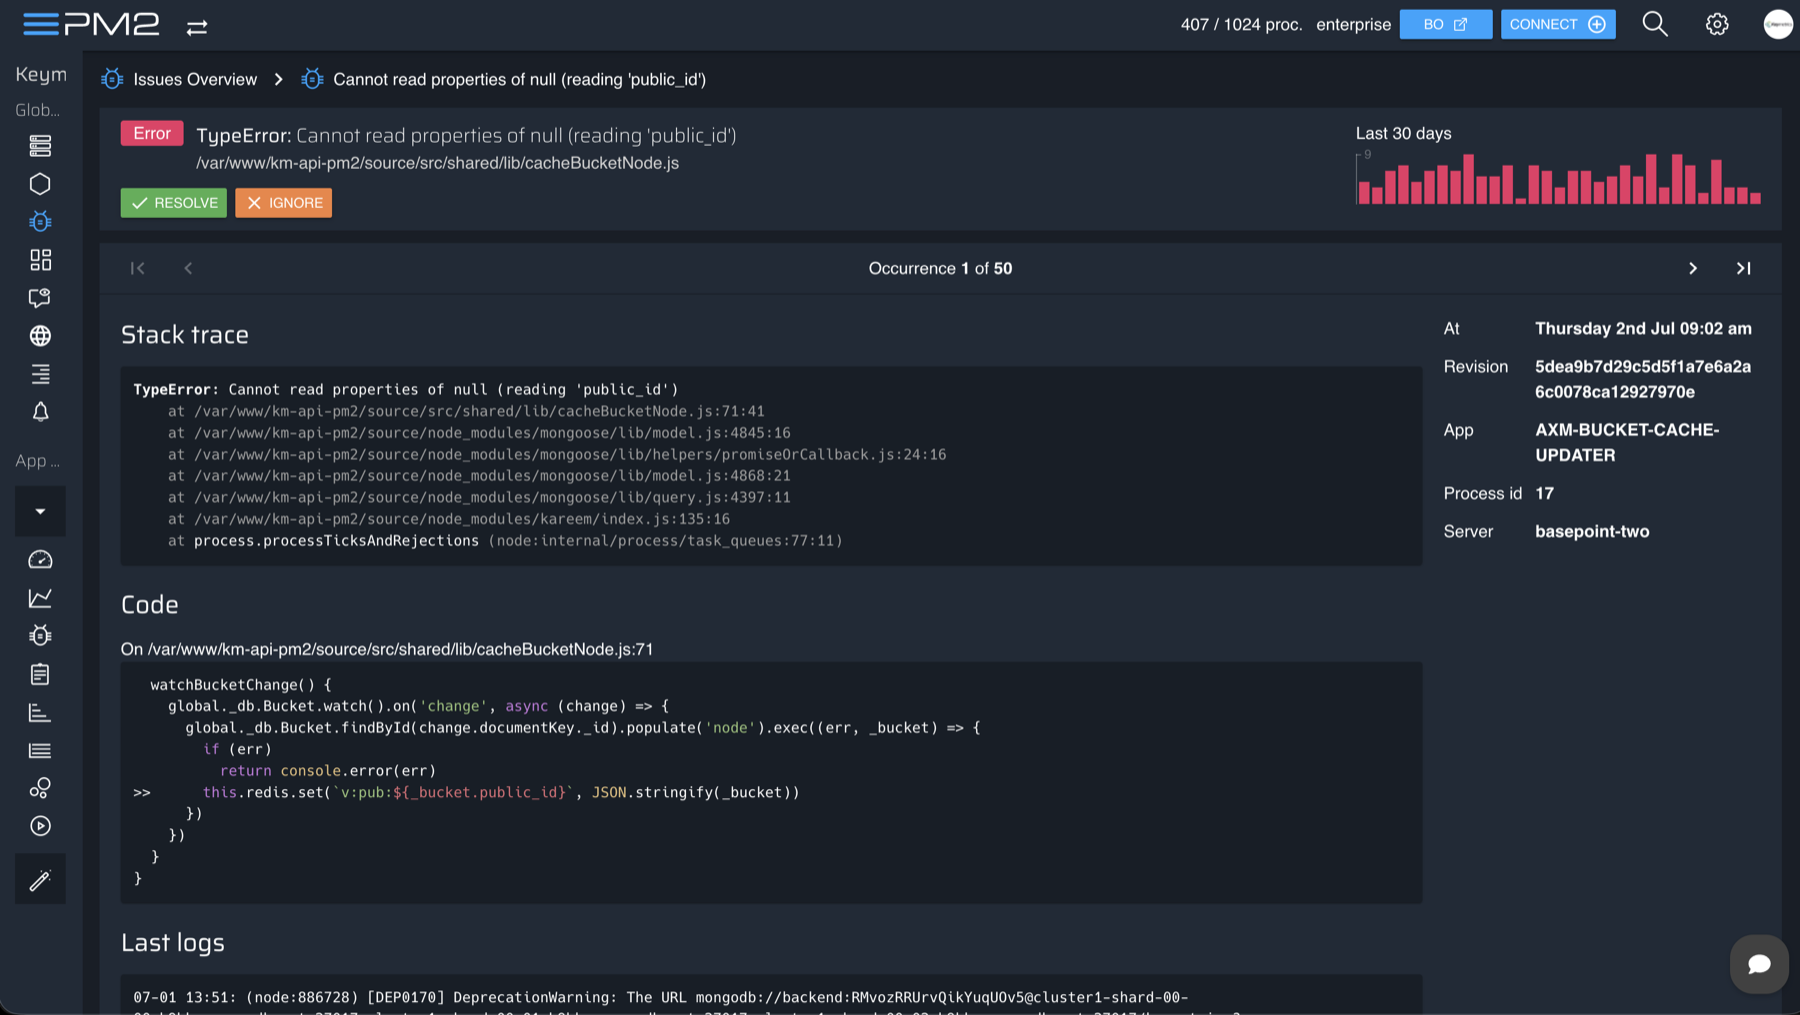This screenshot has height=1015, width=1800.
Task: Click the swap arrows icon near the PM2 logo
Action: (x=197, y=27)
